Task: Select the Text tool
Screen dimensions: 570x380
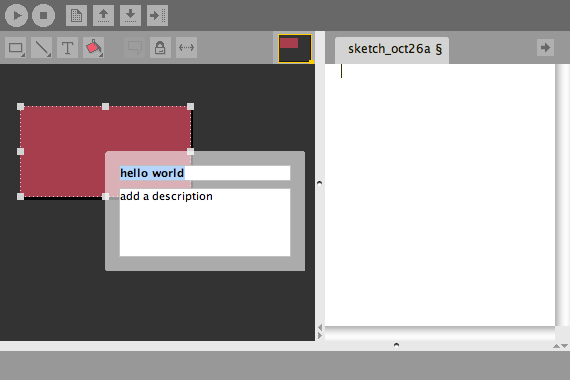Action: pyautogui.click(x=68, y=48)
